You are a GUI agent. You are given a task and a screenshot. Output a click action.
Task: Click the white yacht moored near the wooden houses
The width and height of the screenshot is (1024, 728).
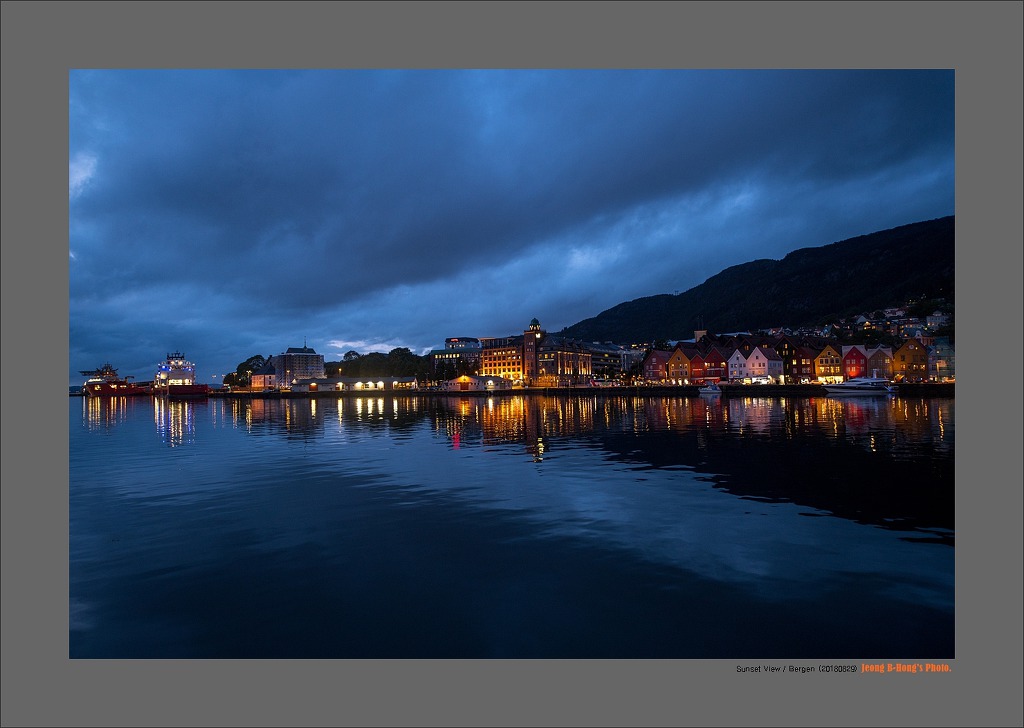(x=857, y=386)
